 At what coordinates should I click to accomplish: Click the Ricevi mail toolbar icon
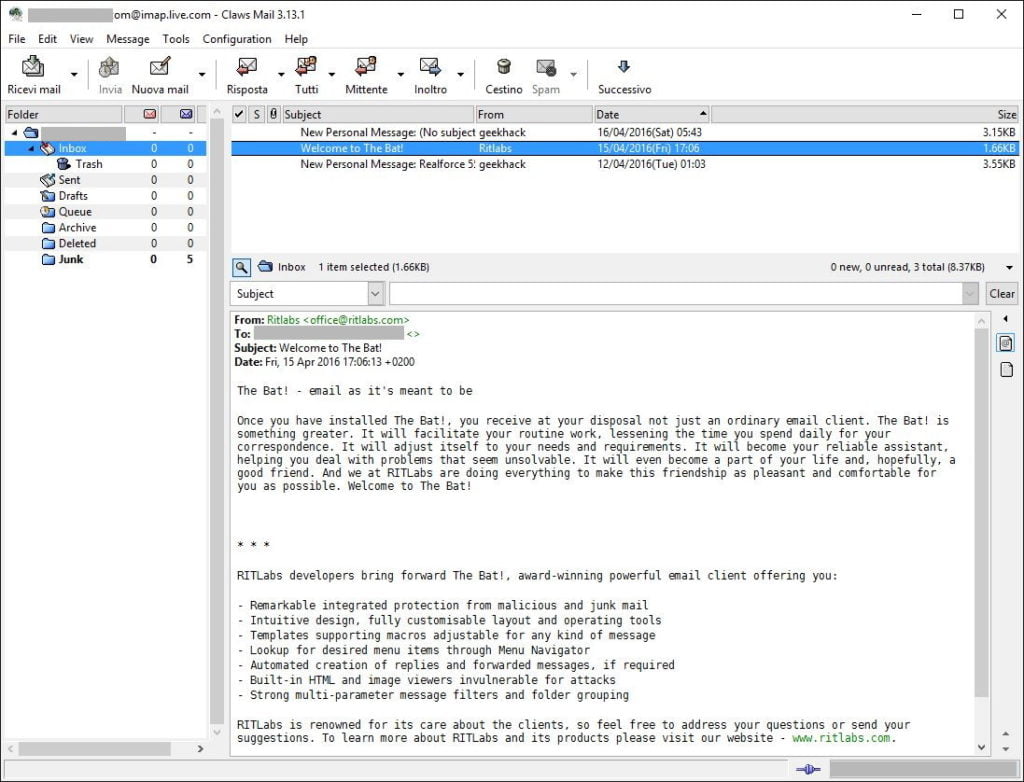33,68
